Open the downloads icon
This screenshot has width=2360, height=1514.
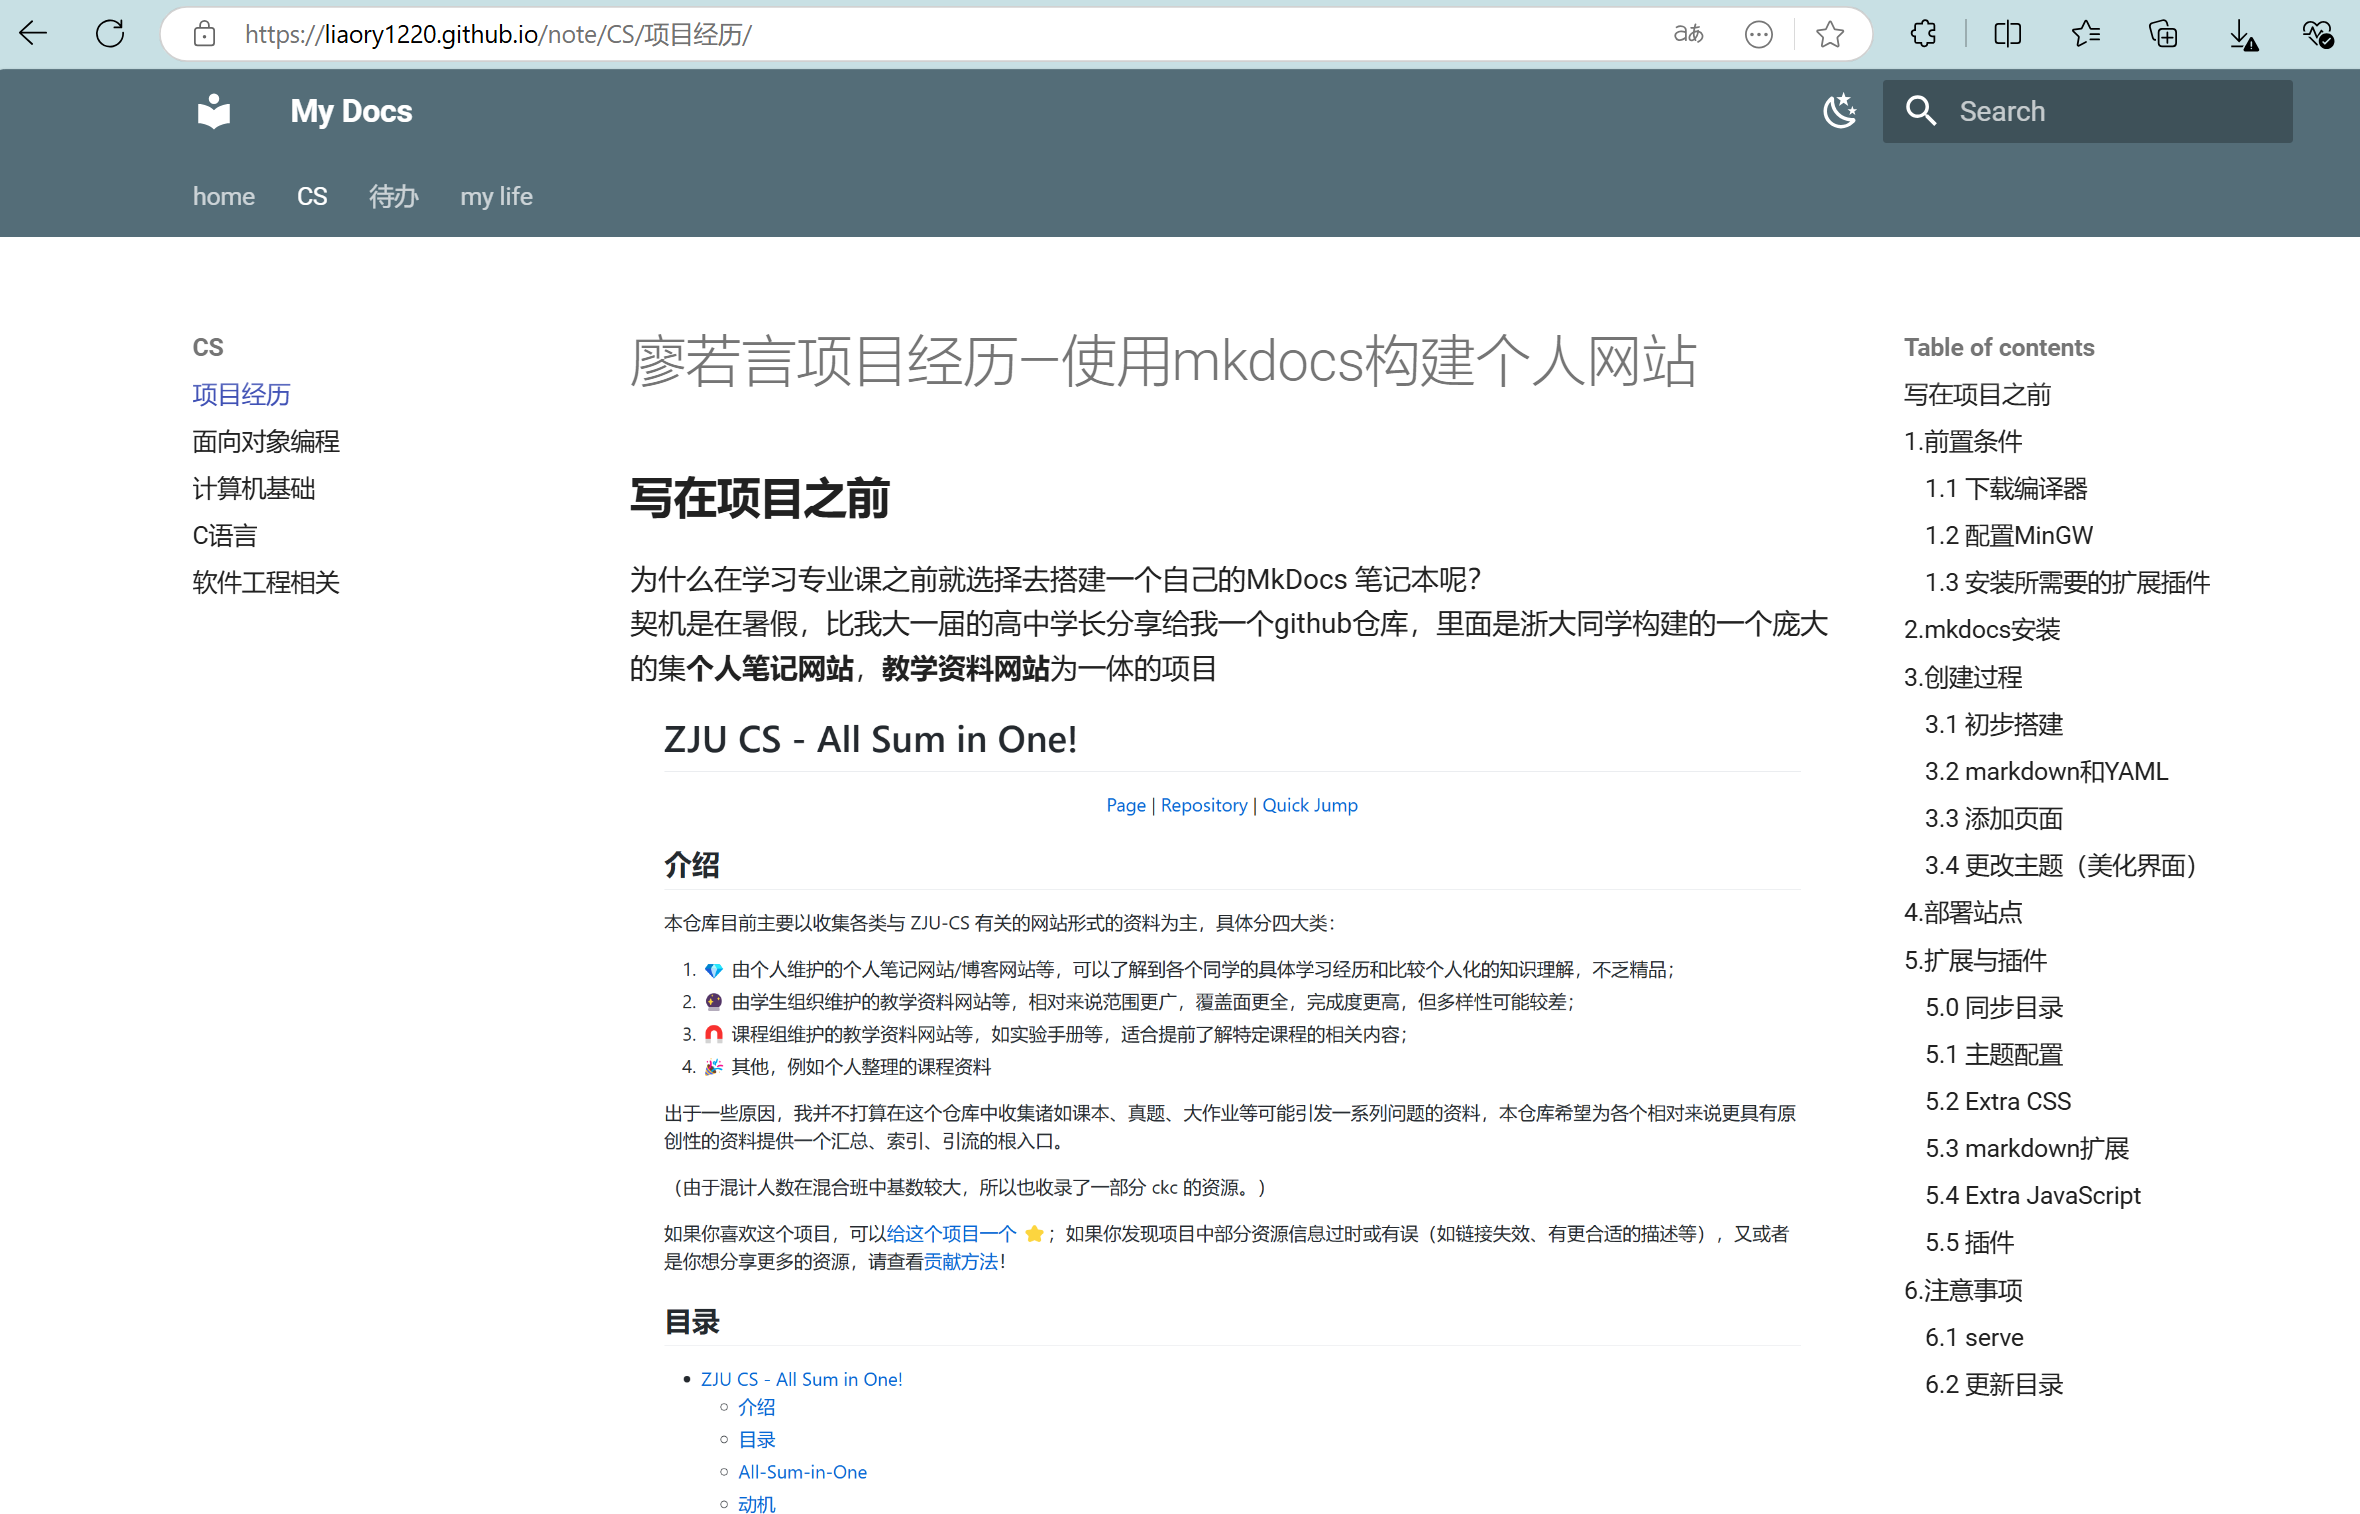pos(2242,36)
